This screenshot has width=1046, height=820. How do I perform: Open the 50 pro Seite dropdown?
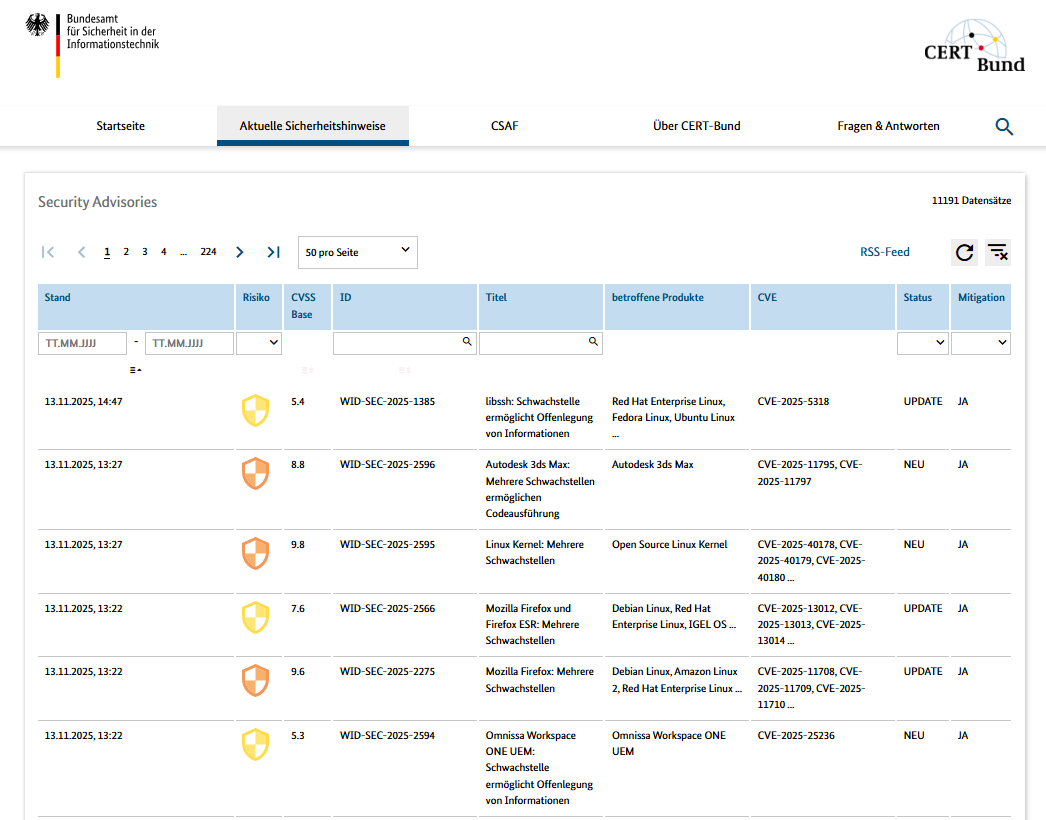[x=358, y=252]
